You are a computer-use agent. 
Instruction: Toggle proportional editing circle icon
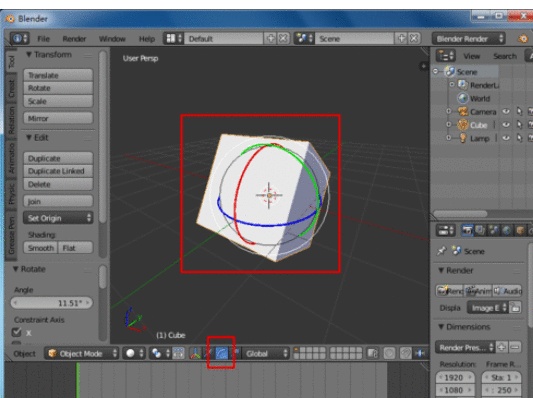[x=389, y=353]
